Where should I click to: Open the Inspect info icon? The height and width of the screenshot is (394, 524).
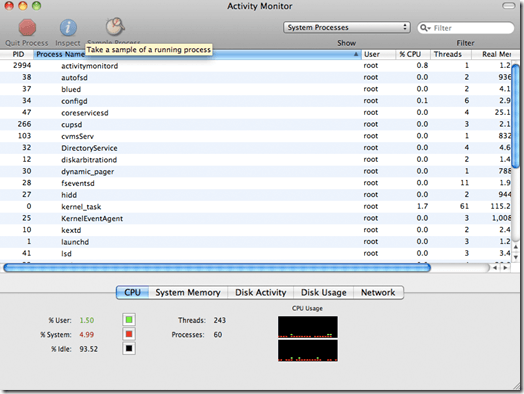(68, 27)
